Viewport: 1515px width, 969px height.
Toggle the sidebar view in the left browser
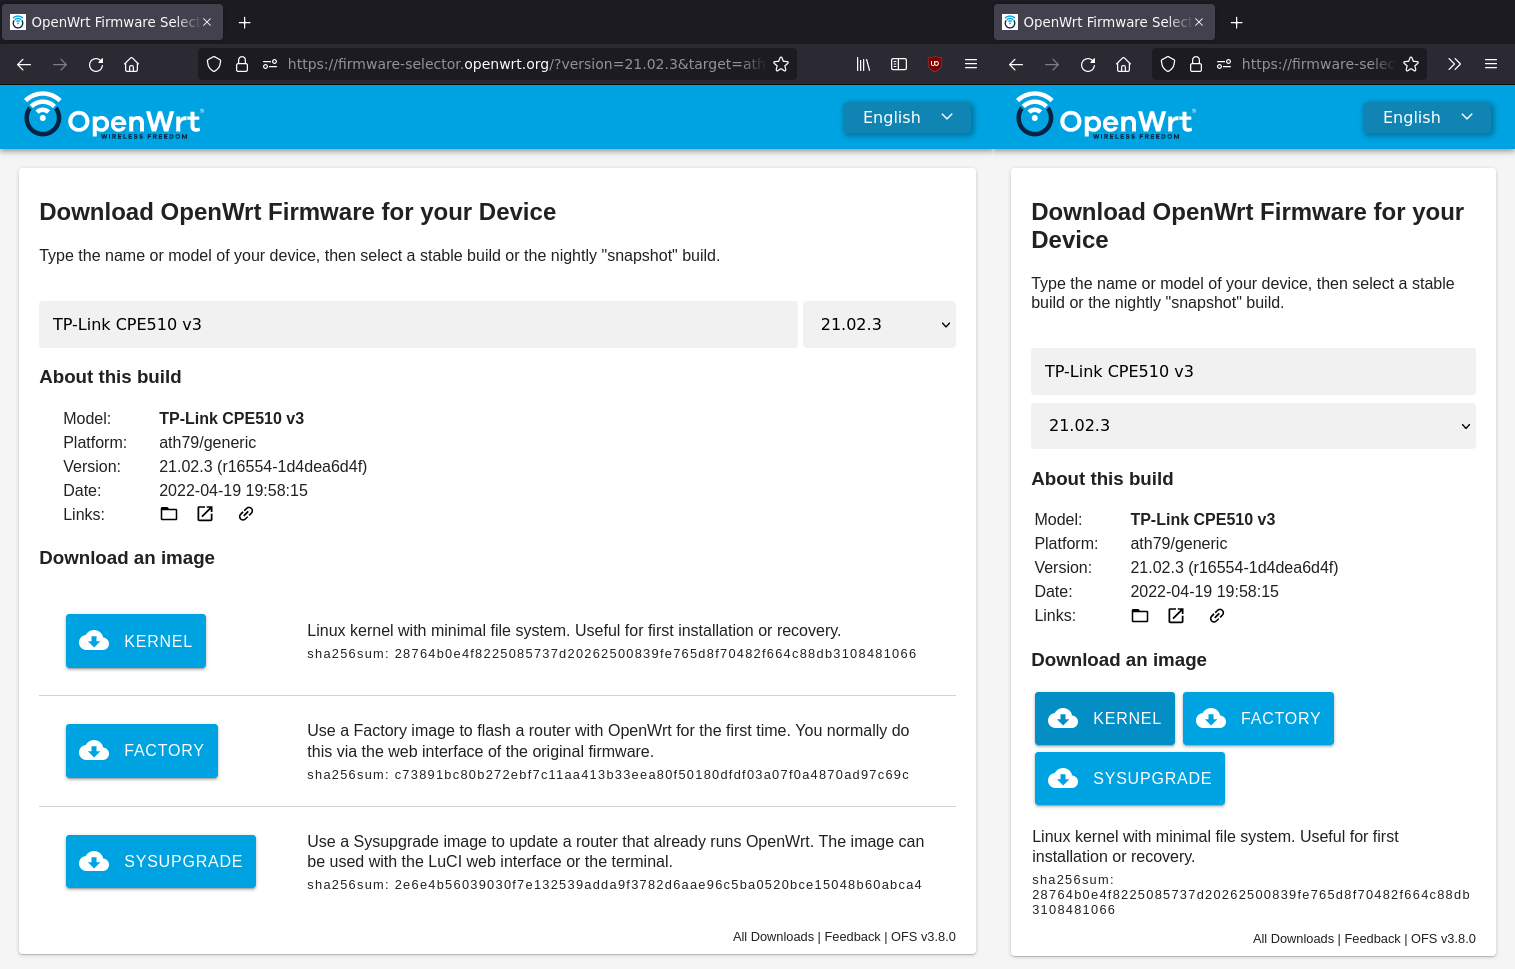898,64
